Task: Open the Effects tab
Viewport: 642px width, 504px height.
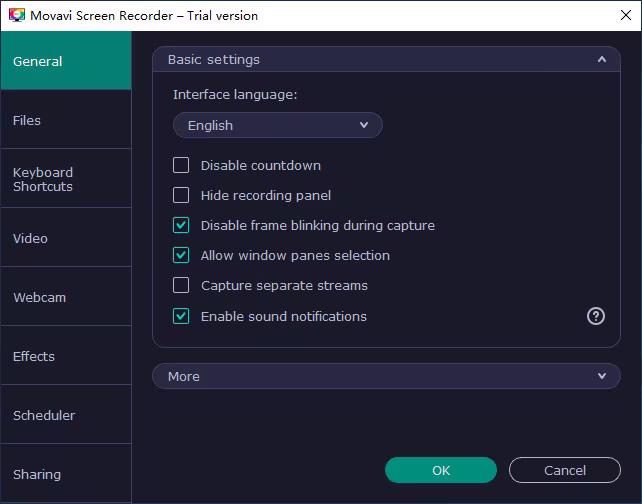Action: 66,356
